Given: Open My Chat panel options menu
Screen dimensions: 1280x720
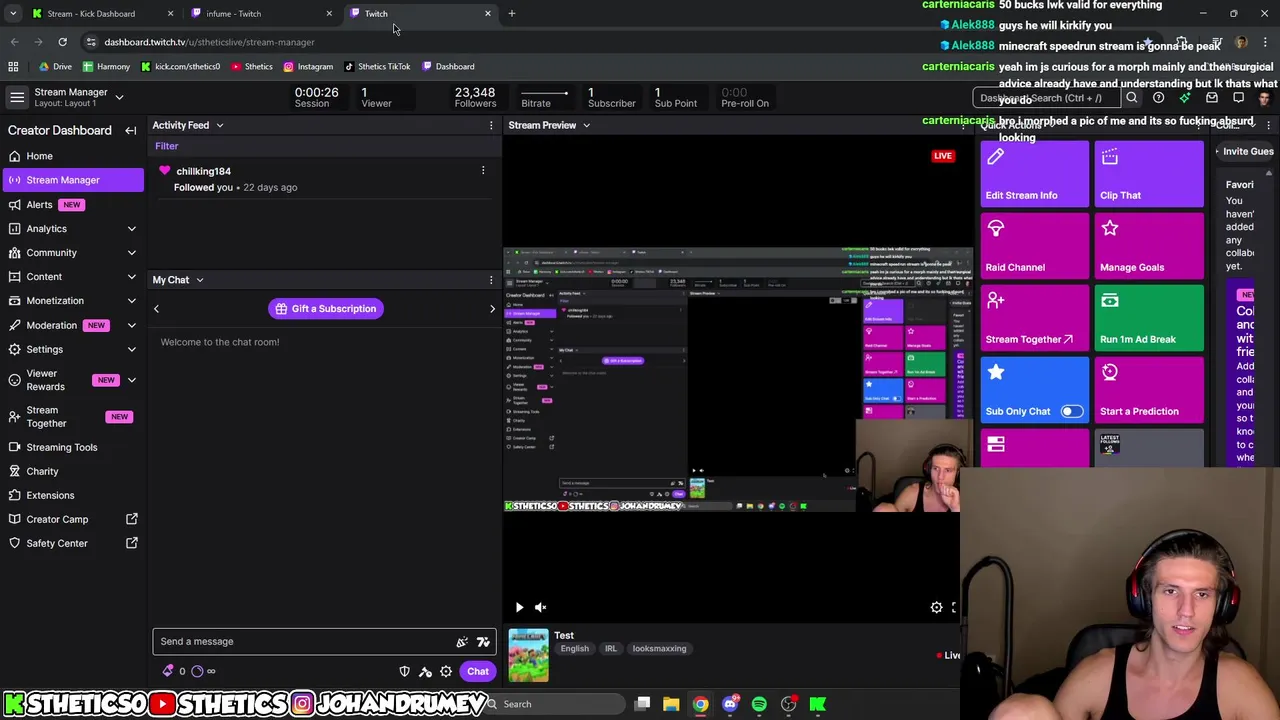Looking at the screenshot, I should click(x=491, y=280).
